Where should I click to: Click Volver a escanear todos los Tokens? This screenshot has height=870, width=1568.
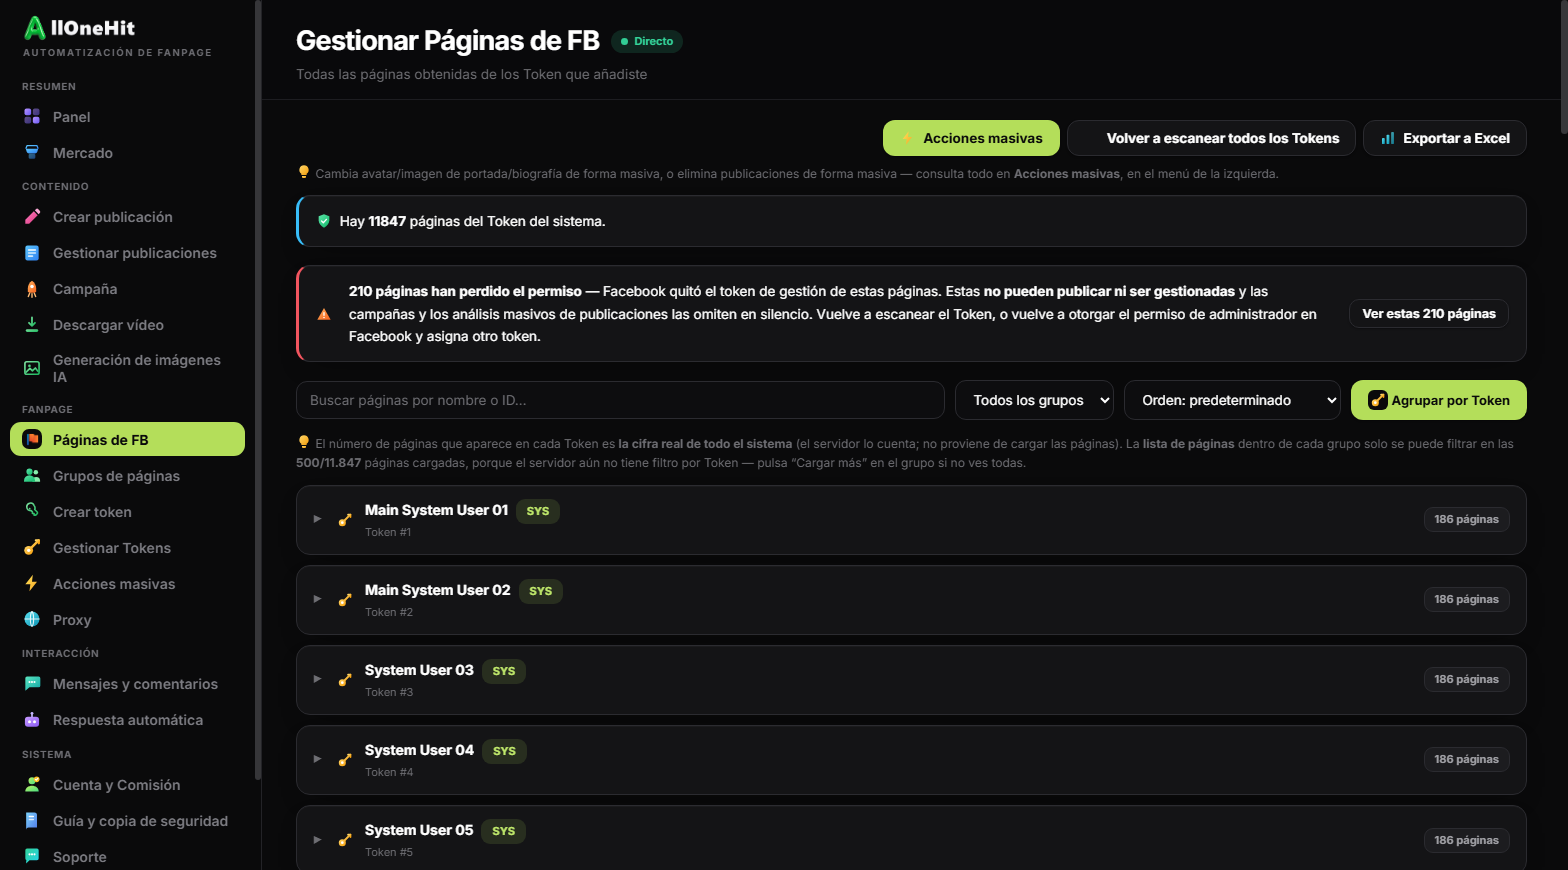point(1211,138)
